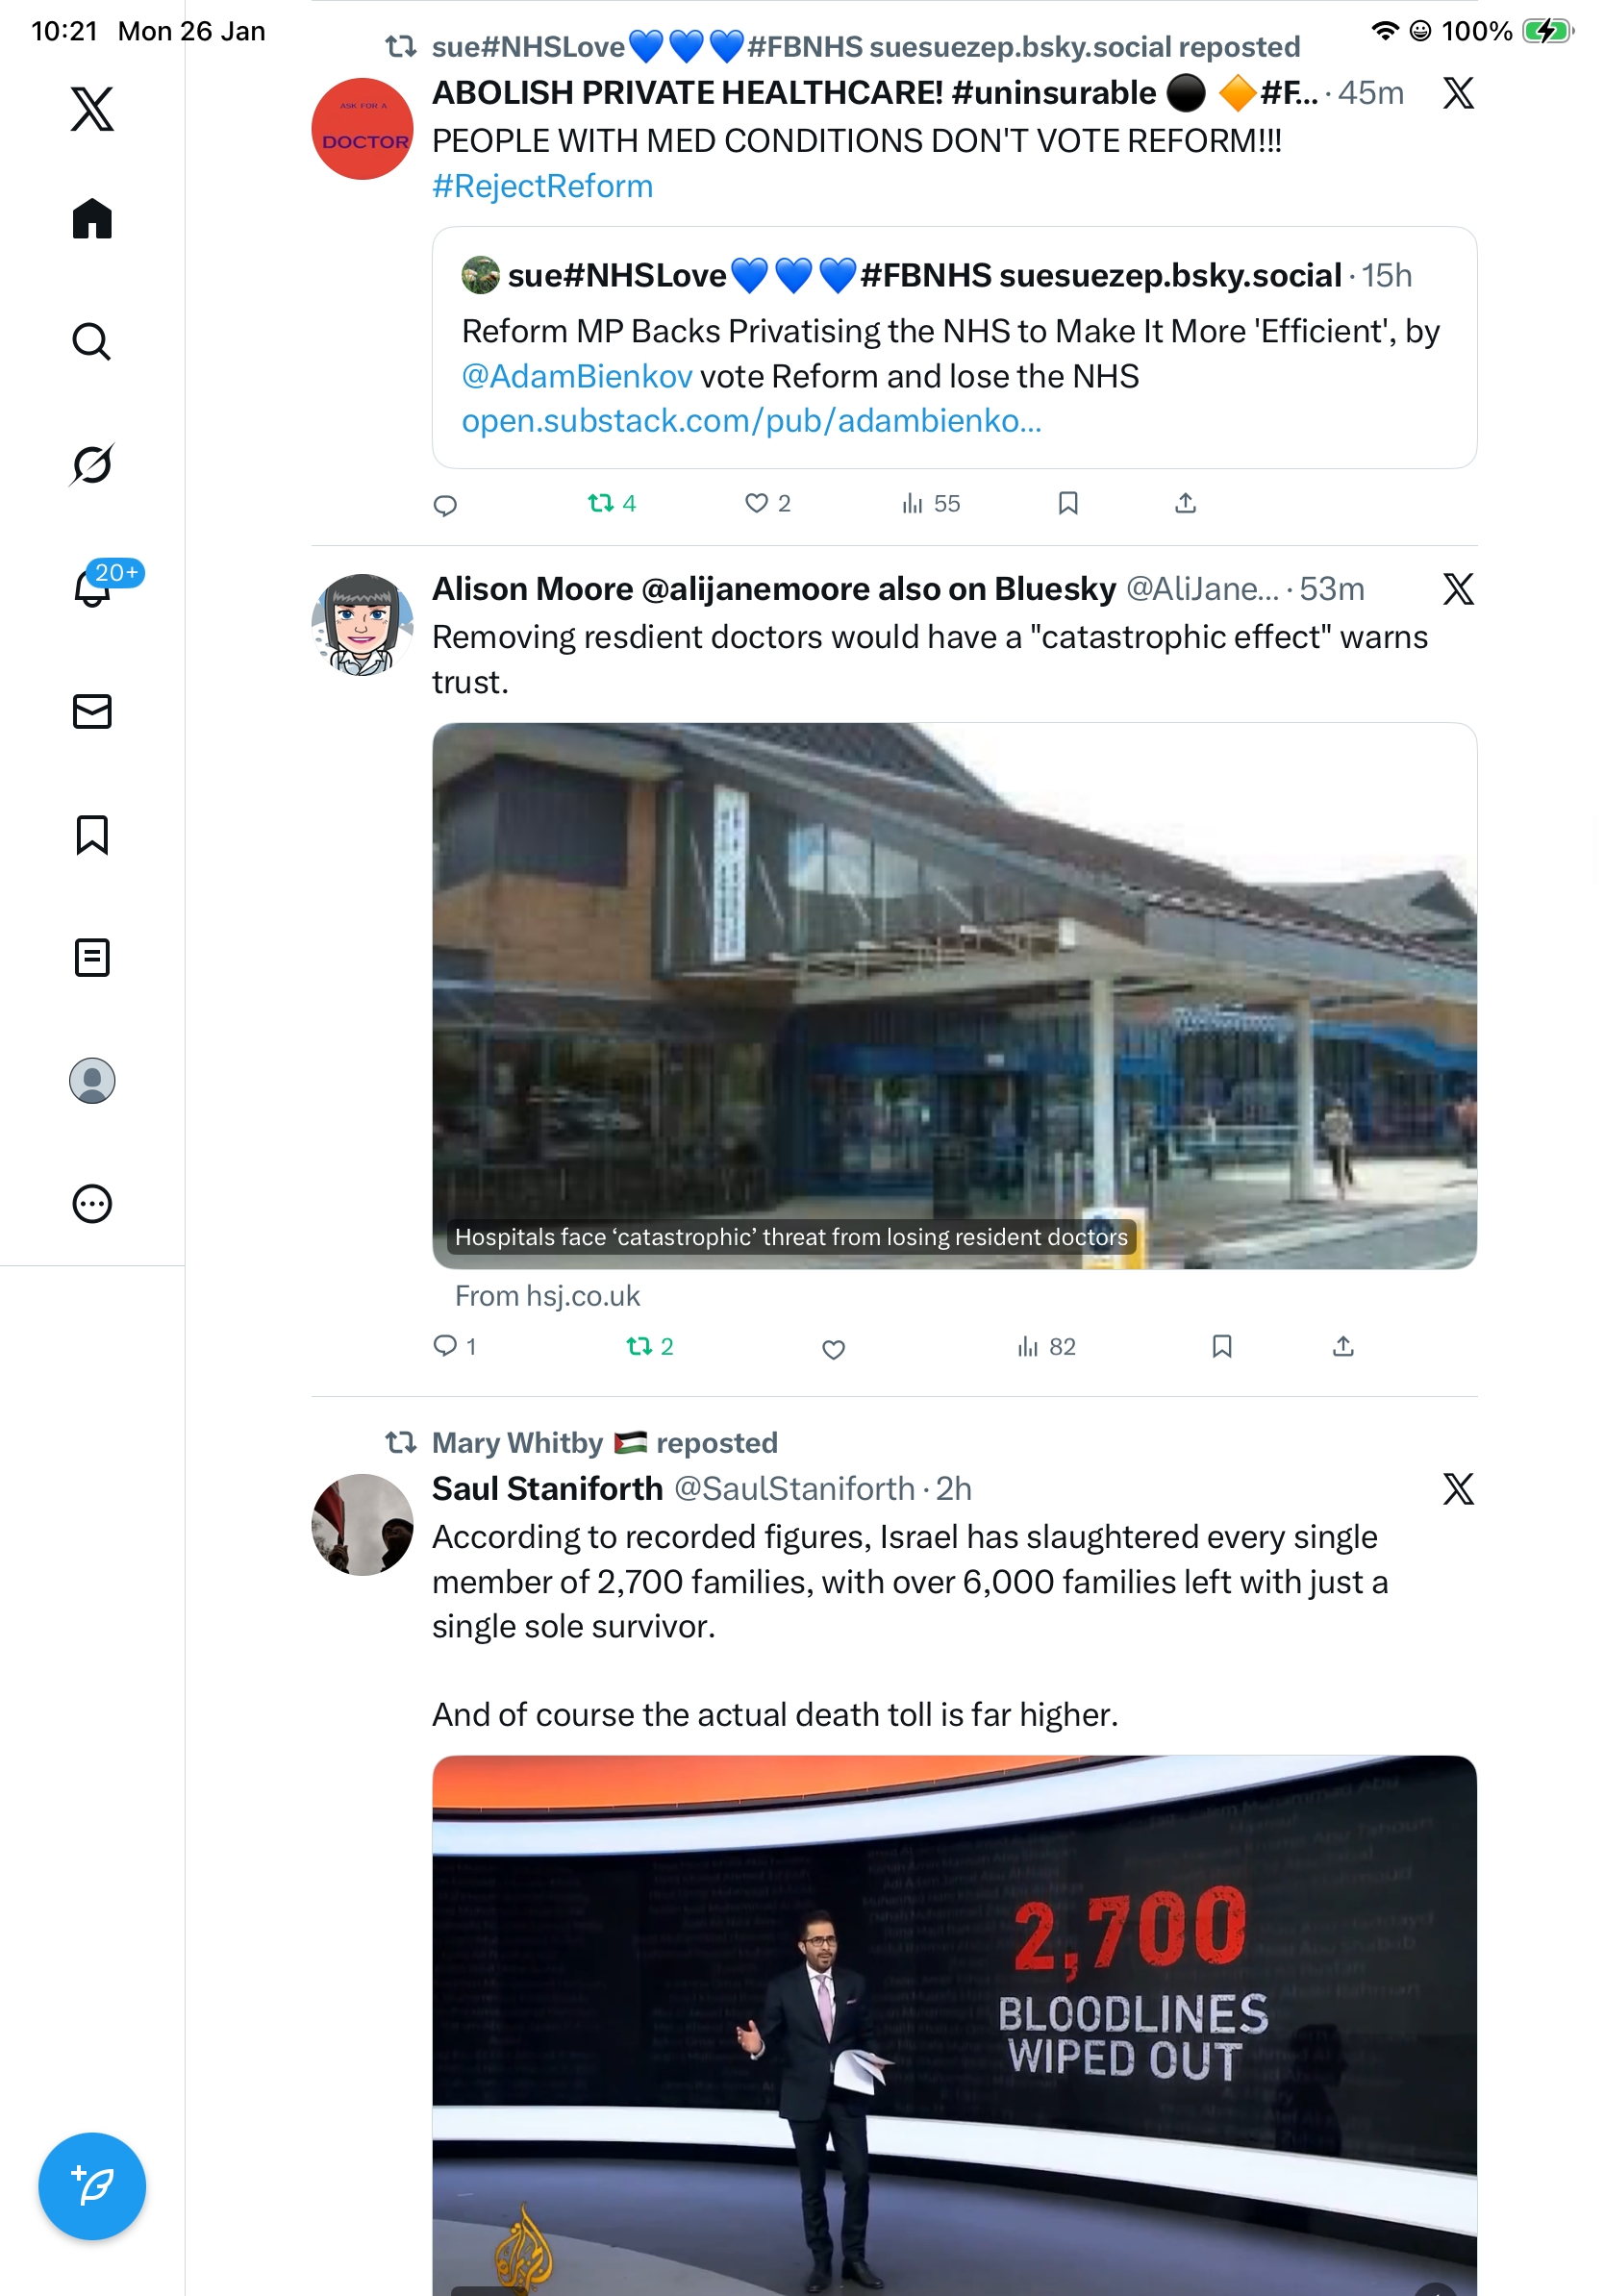Image resolution: width=1604 pixels, height=2296 pixels.
Task: Open Grok menu on Alison Moore's post
Action: 1458,588
